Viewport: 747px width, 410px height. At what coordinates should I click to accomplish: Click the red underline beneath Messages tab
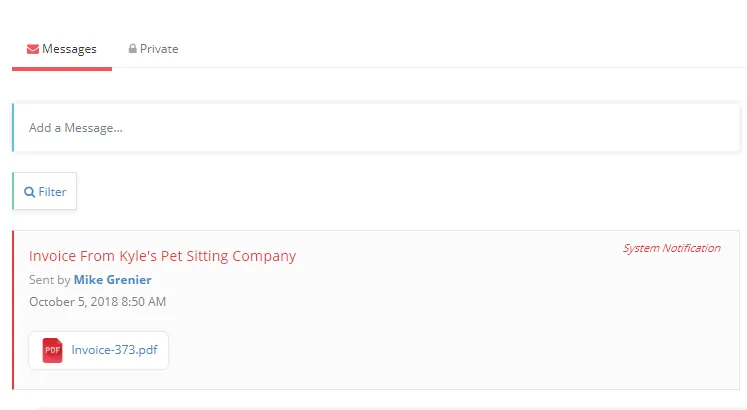click(x=62, y=69)
